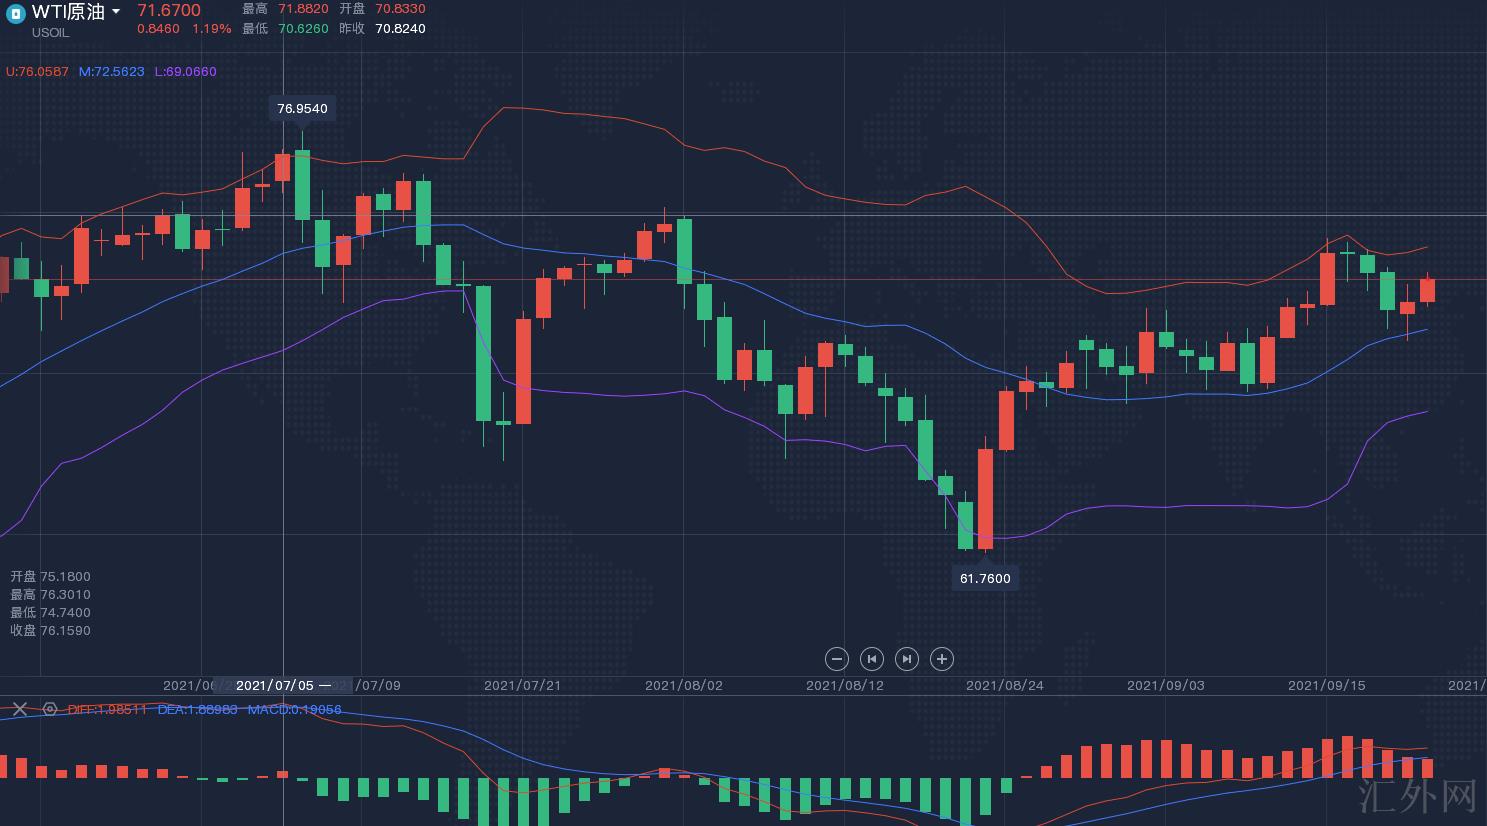
Task: Click the Bollinger middle band M:72.5623 value
Action: coord(111,72)
